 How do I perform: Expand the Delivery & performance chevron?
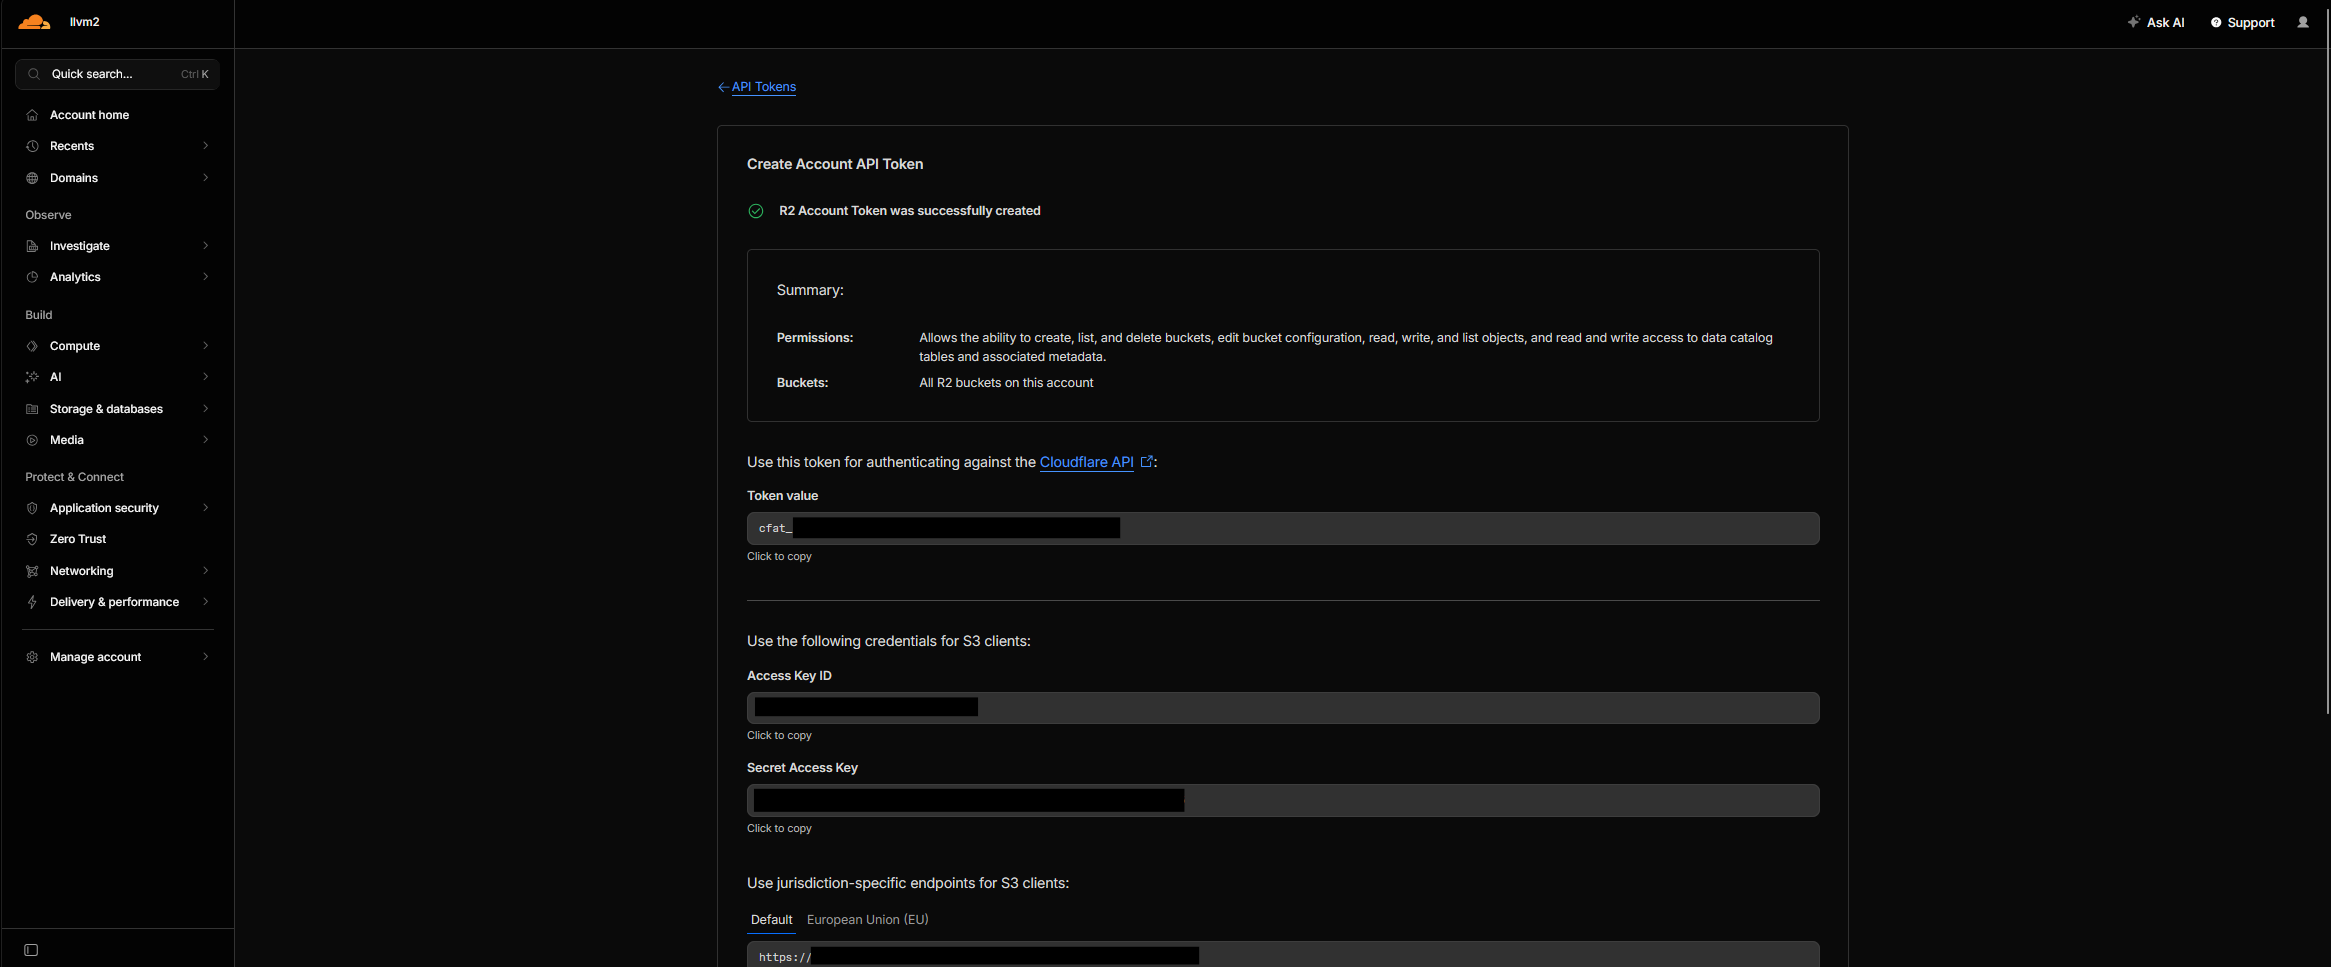[x=206, y=602]
